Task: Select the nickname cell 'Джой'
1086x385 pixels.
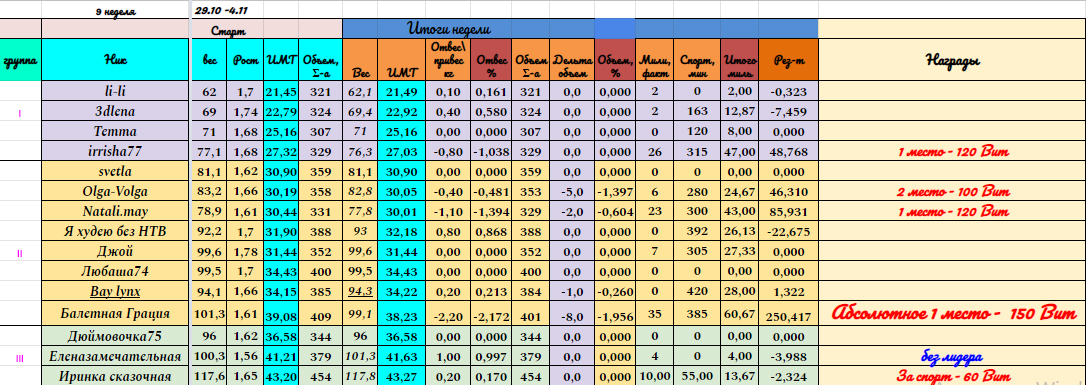Action: point(116,251)
